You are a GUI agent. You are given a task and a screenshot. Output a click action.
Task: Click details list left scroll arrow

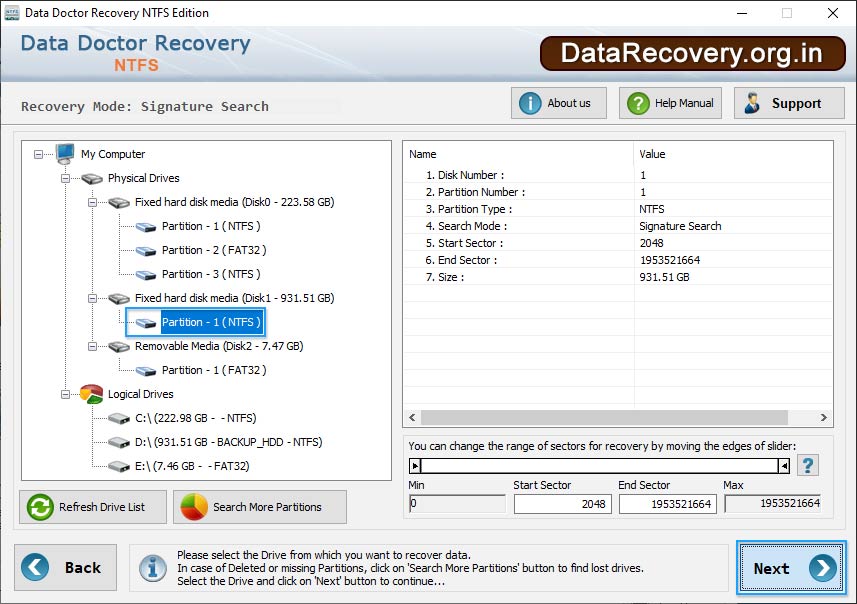(x=413, y=418)
